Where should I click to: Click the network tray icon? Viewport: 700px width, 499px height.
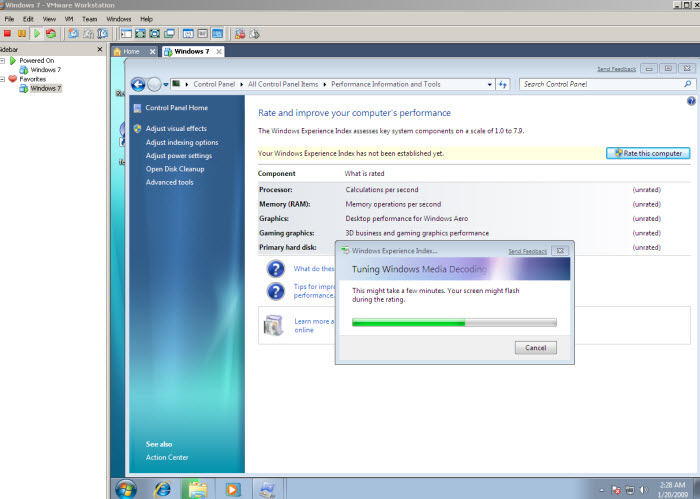point(629,490)
